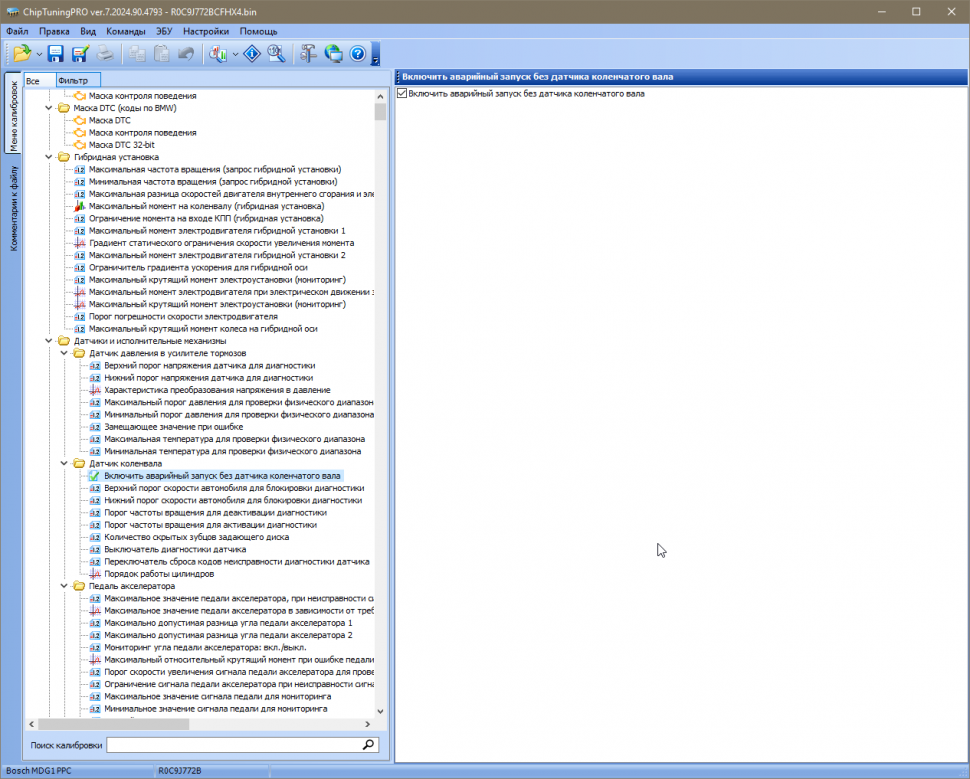Click the globe with monitor icon
The height and width of the screenshot is (779, 970).
click(333, 54)
